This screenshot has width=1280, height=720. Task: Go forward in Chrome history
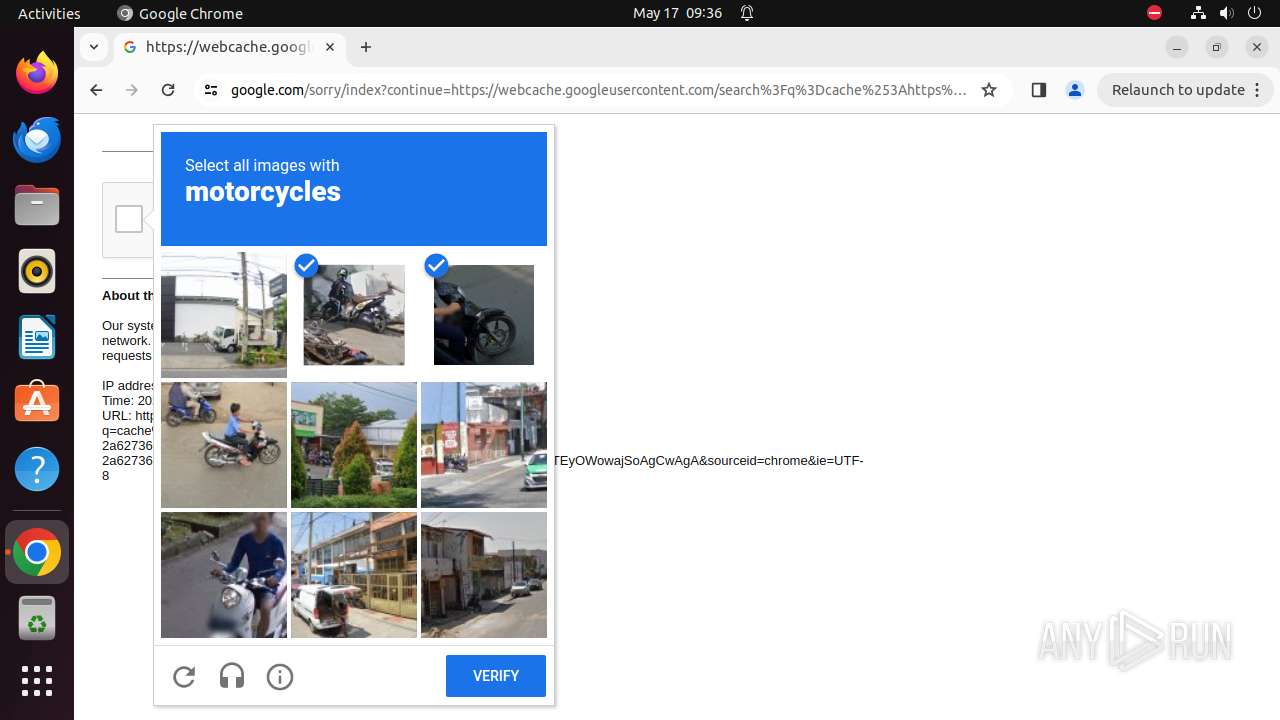[x=132, y=90]
